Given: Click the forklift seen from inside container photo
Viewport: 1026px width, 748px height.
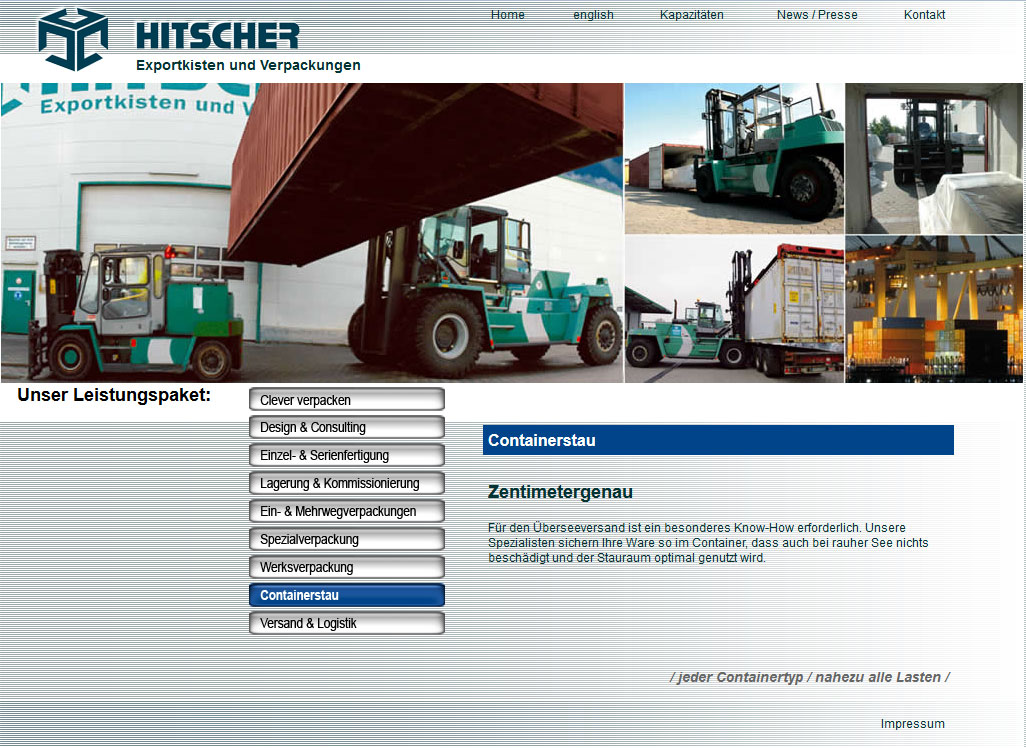Looking at the screenshot, I should (x=934, y=158).
